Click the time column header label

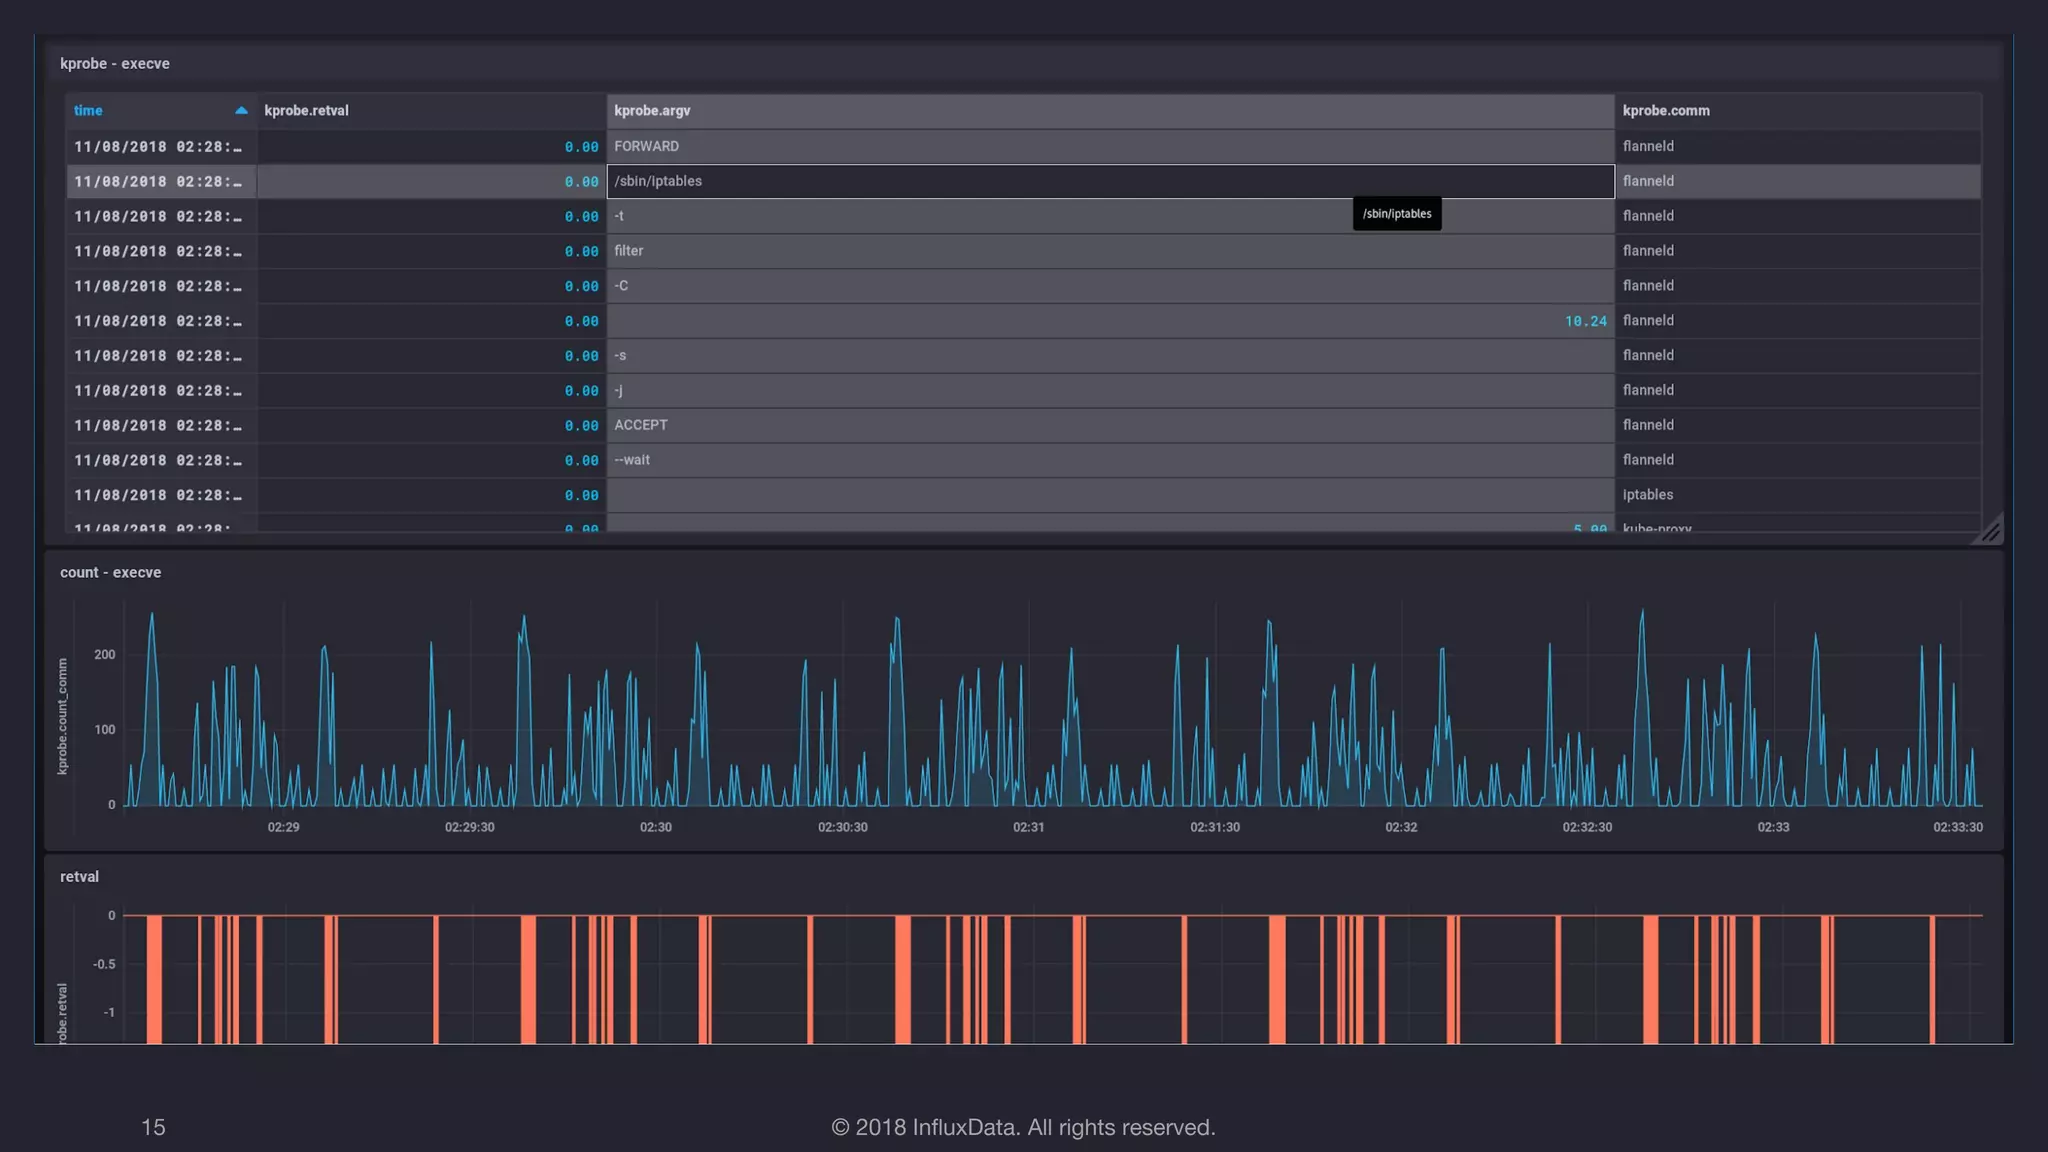pyautogui.click(x=88, y=111)
